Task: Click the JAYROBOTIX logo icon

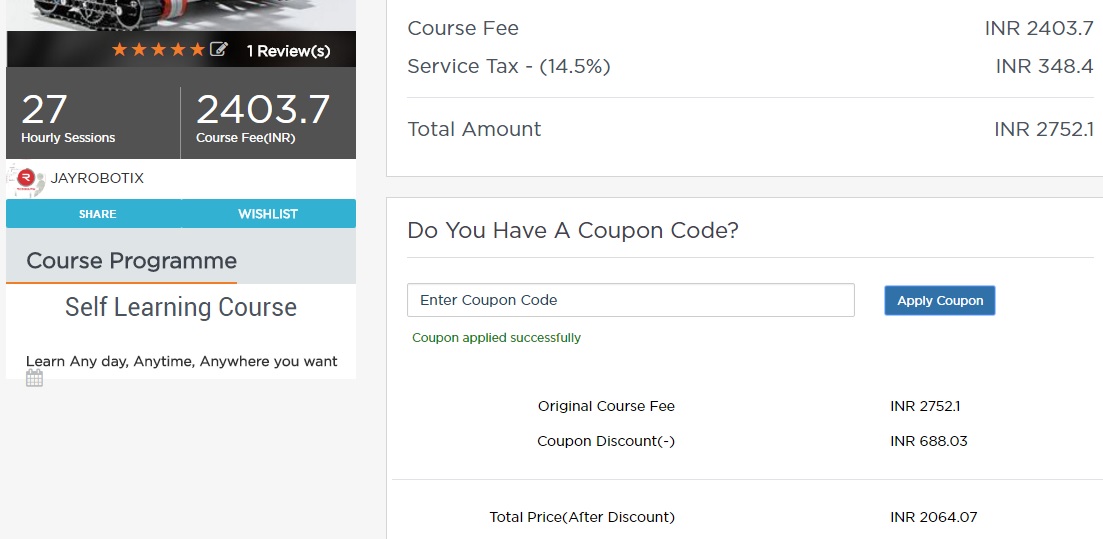Action: pyautogui.click(x=27, y=179)
